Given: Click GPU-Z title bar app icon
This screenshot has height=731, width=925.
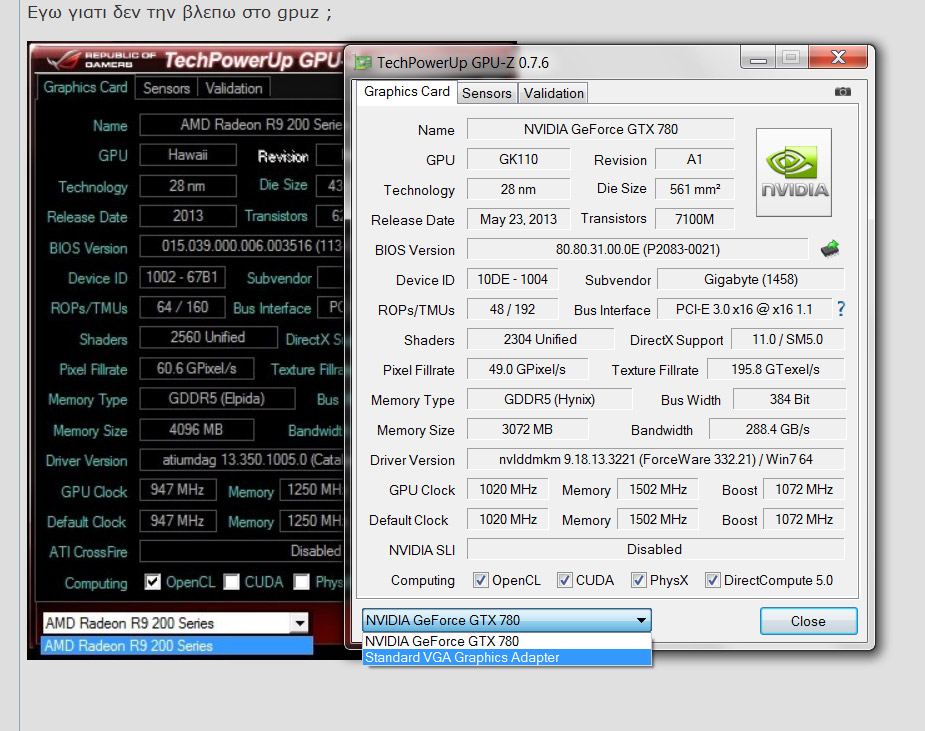Looking at the screenshot, I should [362, 63].
